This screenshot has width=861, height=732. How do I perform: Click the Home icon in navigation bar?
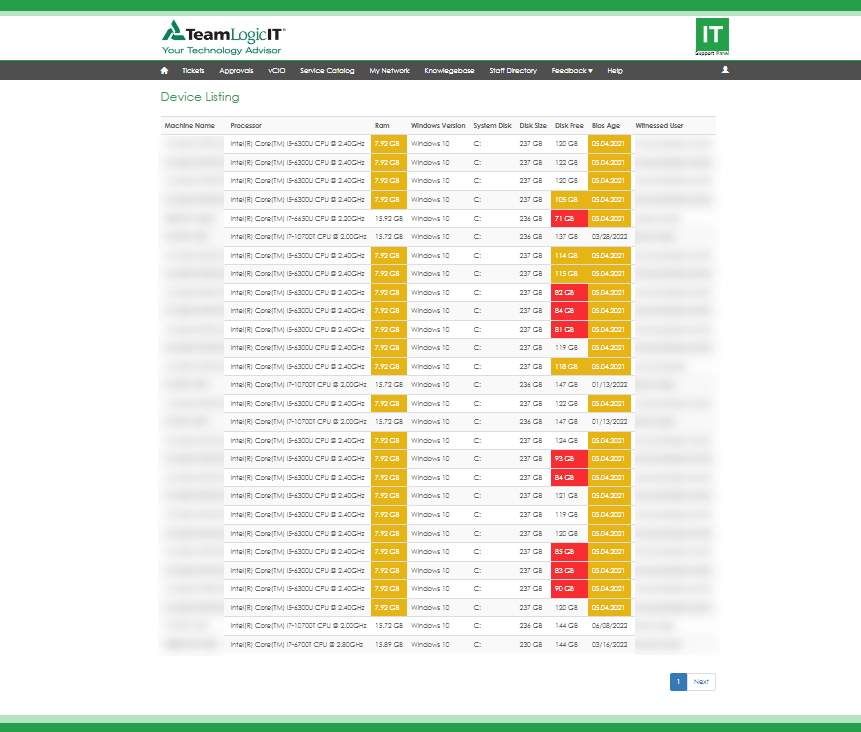click(x=164, y=71)
